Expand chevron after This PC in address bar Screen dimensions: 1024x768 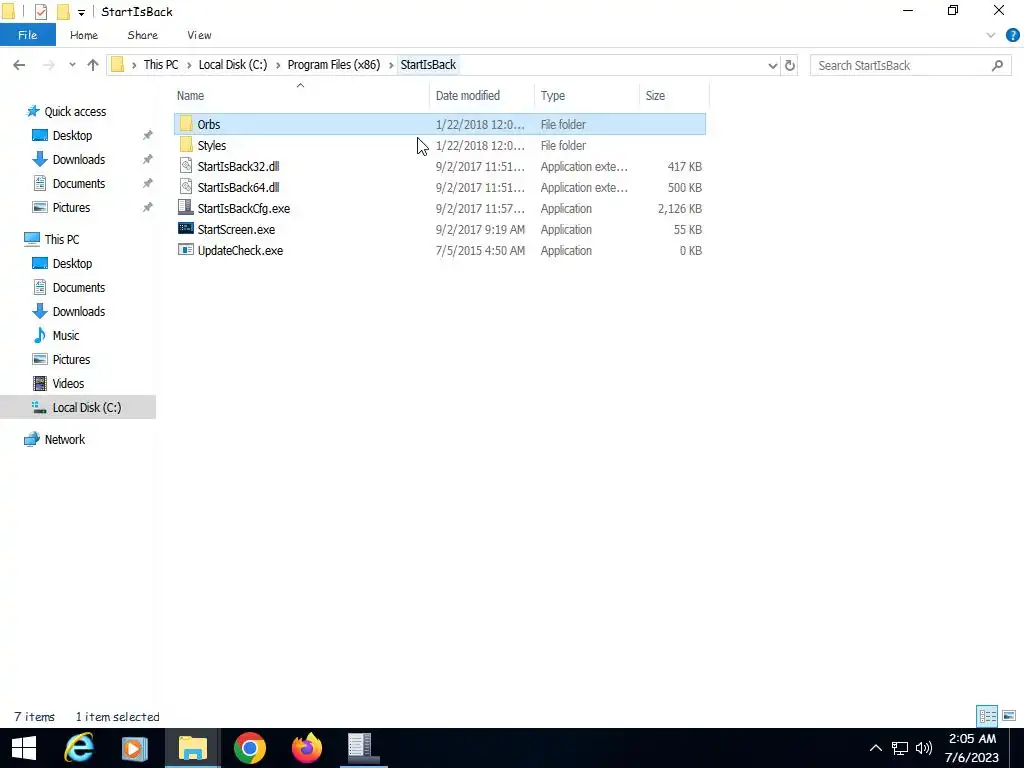pyautogui.click(x=189, y=65)
